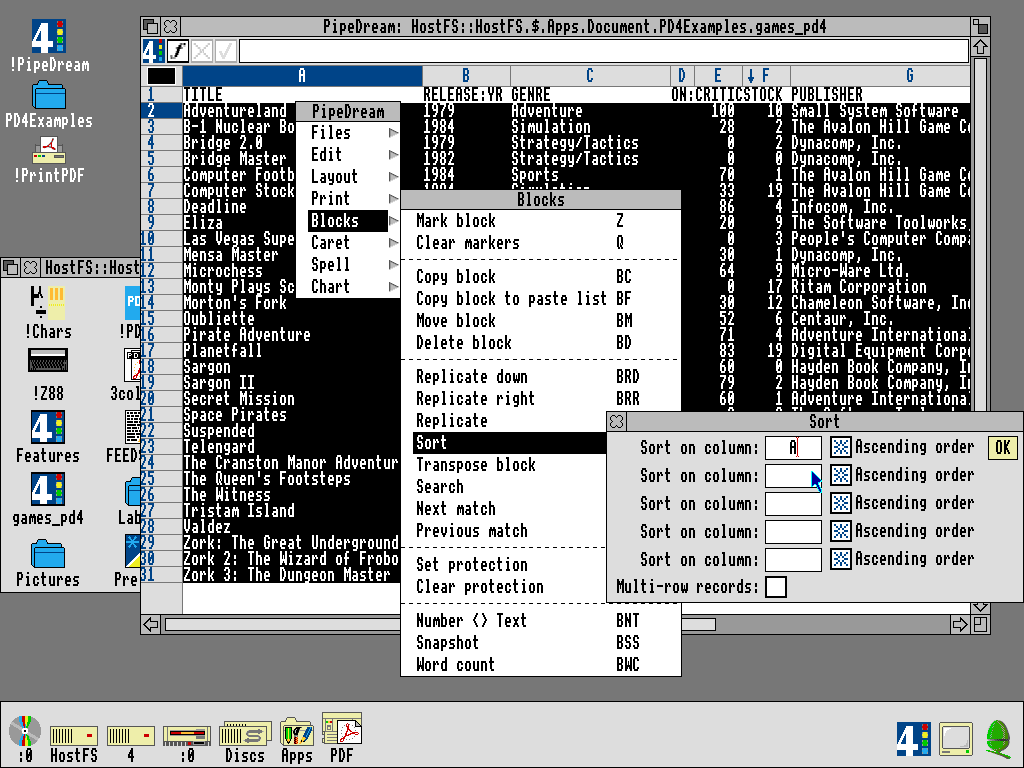Click PipeDream window toggle size icon
The width and height of the screenshot is (1024, 768).
click(x=980, y=26)
